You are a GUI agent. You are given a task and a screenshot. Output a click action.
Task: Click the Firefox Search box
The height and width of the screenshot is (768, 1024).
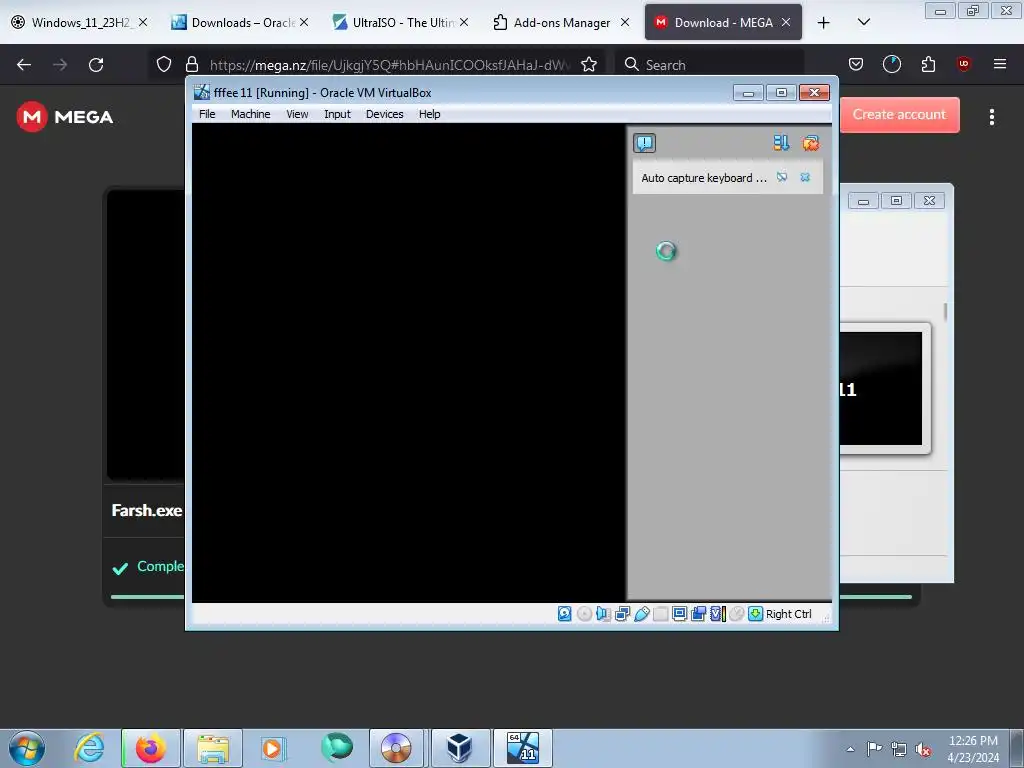(x=709, y=65)
